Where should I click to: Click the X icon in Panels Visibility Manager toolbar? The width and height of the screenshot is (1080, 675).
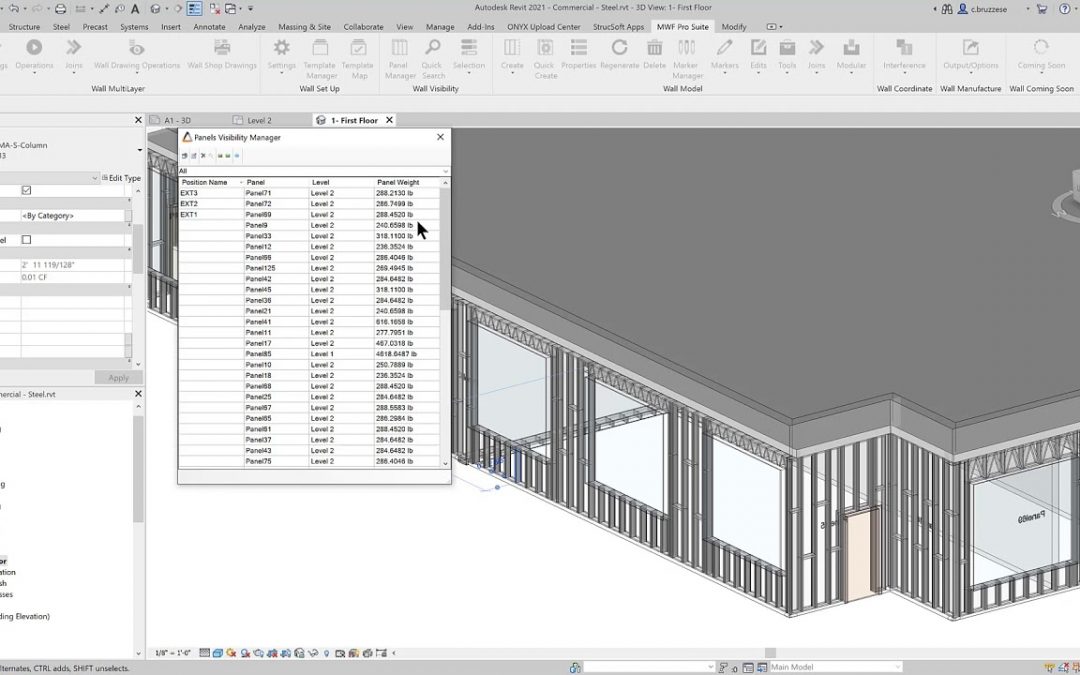click(202, 156)
